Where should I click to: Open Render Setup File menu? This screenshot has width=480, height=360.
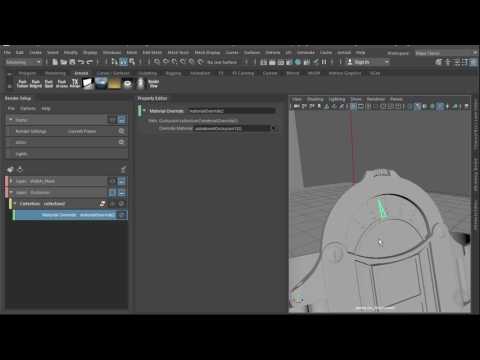11,109
